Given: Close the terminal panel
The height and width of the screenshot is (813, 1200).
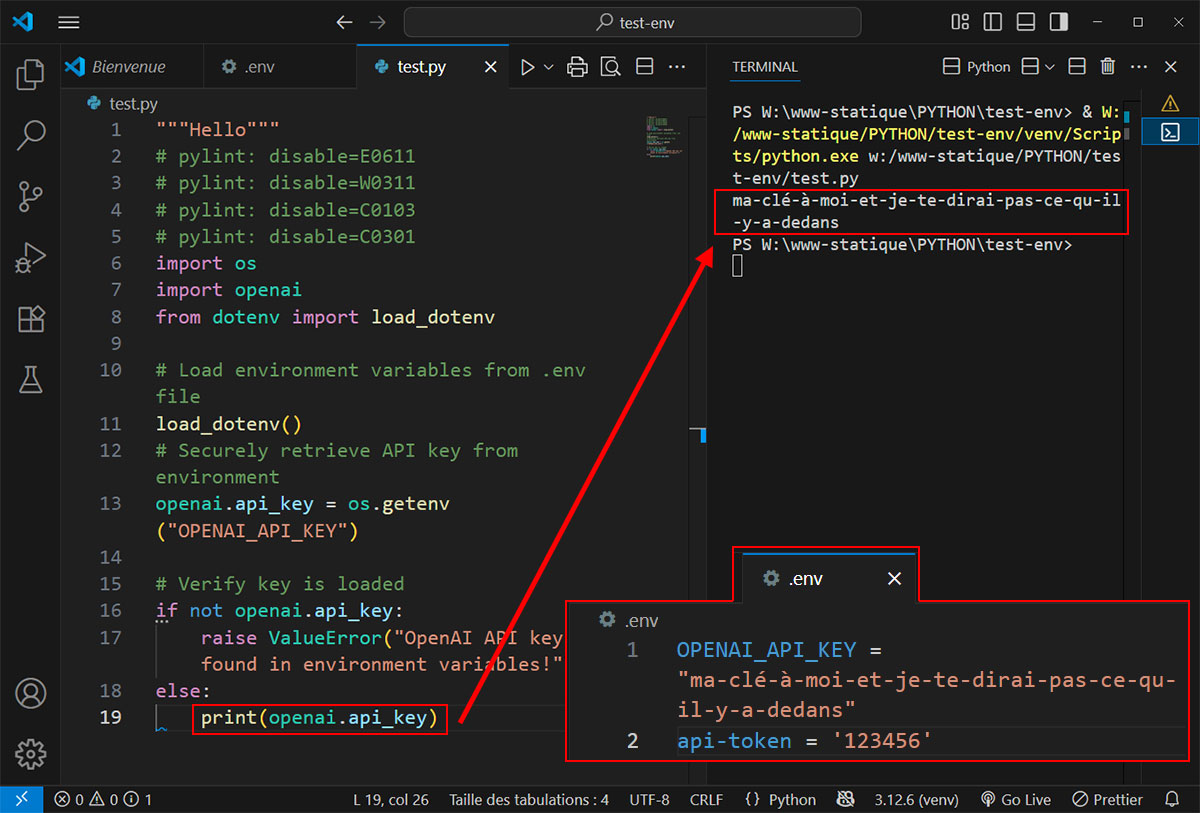Looking at the screenshot, I should click(x=1171, y=67).
